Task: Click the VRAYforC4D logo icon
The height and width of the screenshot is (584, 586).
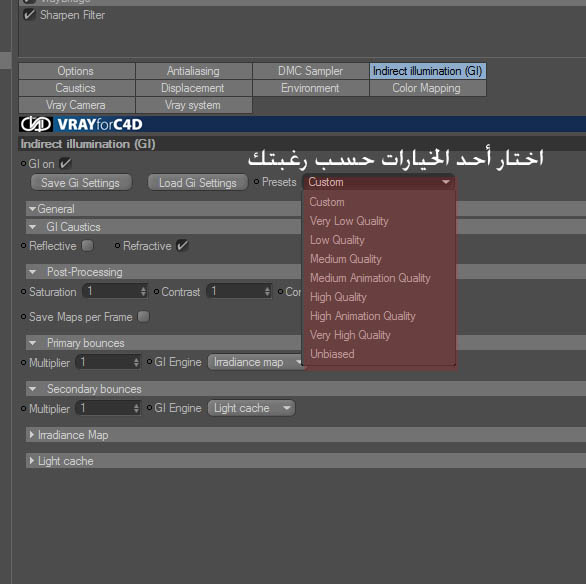Action: click(x=36, y=124)
